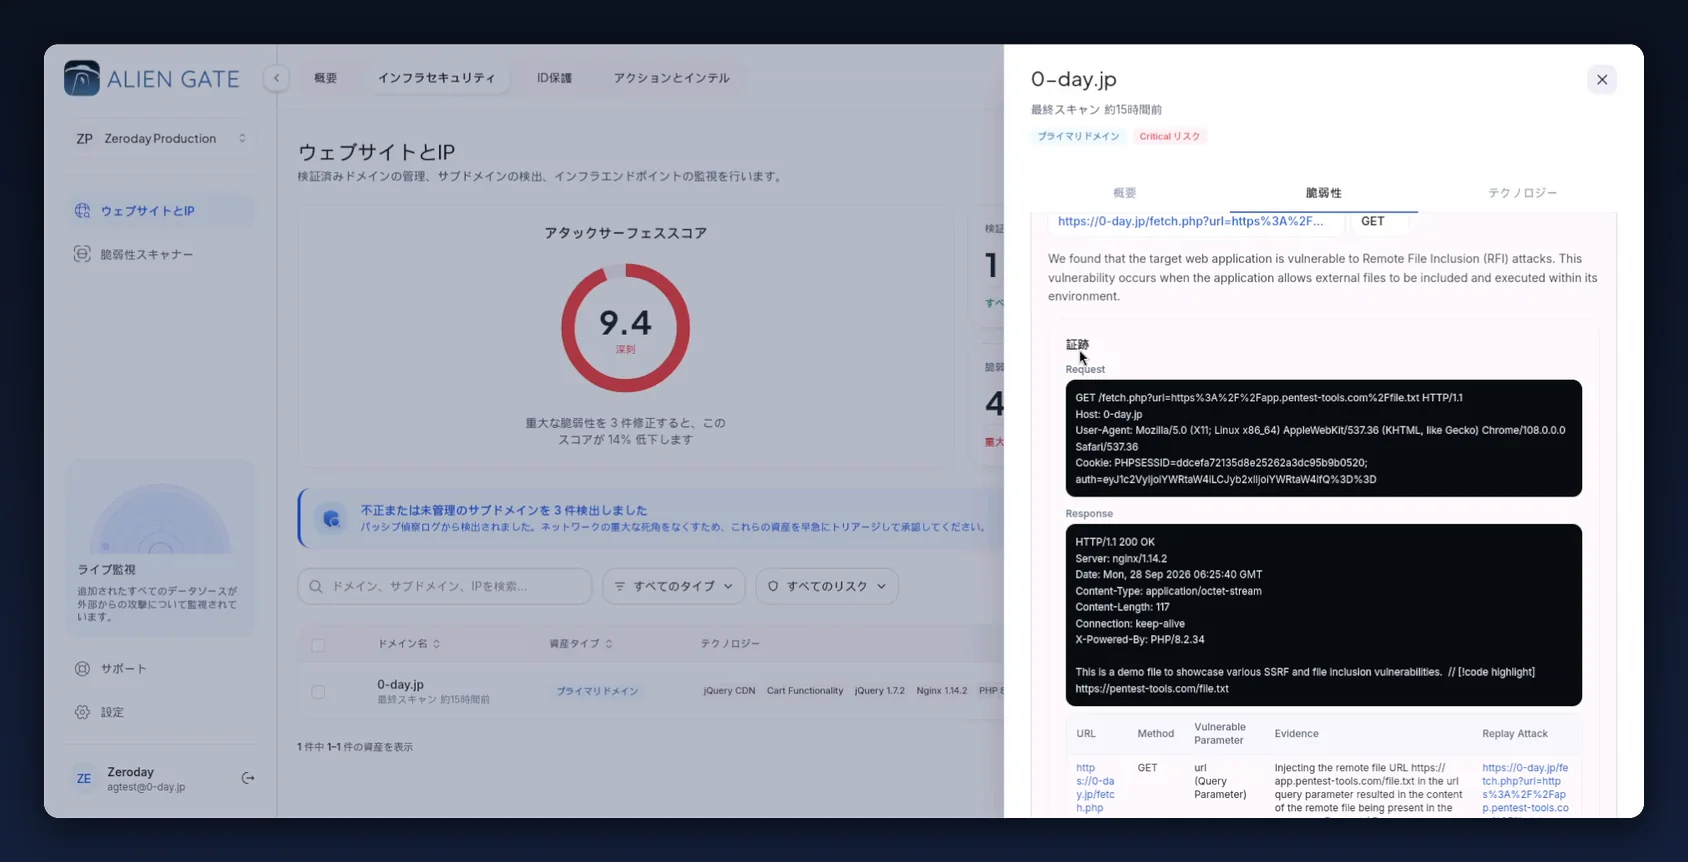The image size is (1688, 862).
Task: Click the Cart Functionality technology tag
Action: 805,691
